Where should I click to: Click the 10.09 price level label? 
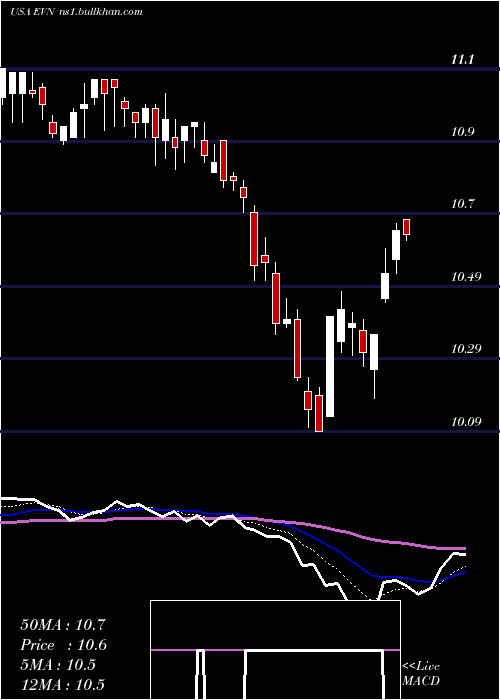coord(466,421)
